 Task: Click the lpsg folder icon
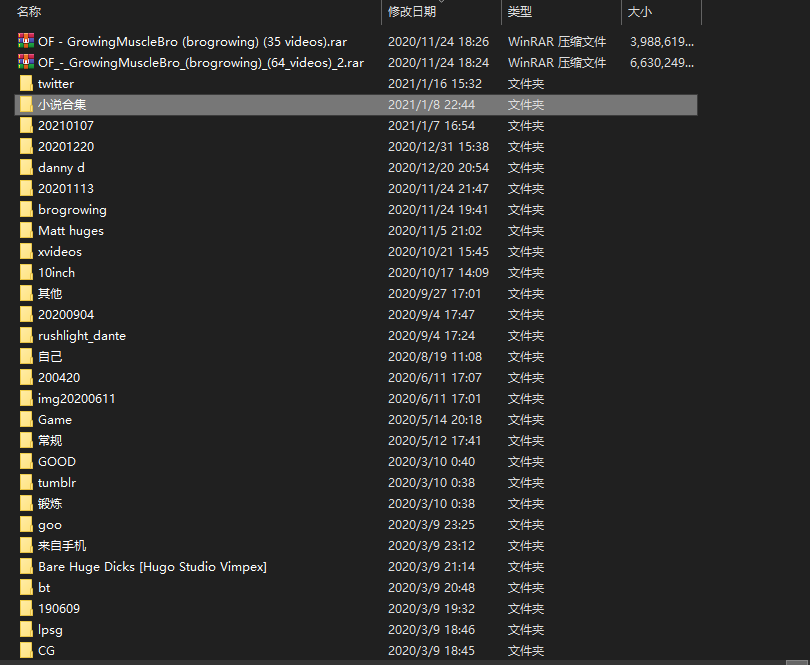coord(26,630)
